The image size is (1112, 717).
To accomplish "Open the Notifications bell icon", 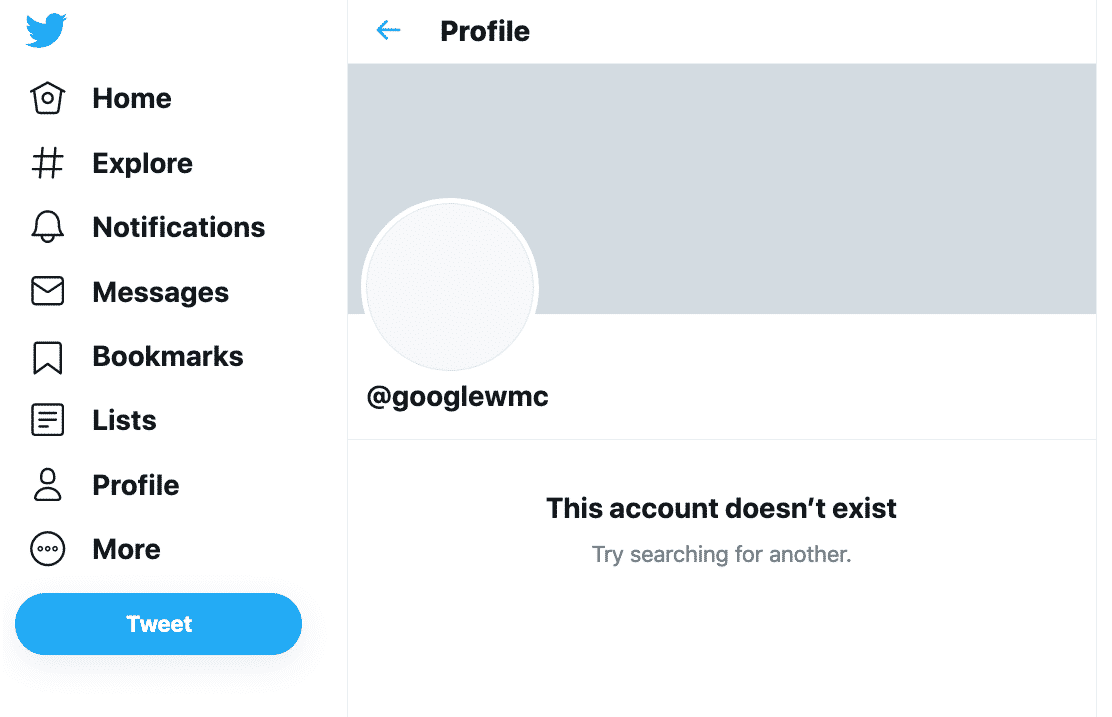I will pyautogui.click(x=48, y=227).
